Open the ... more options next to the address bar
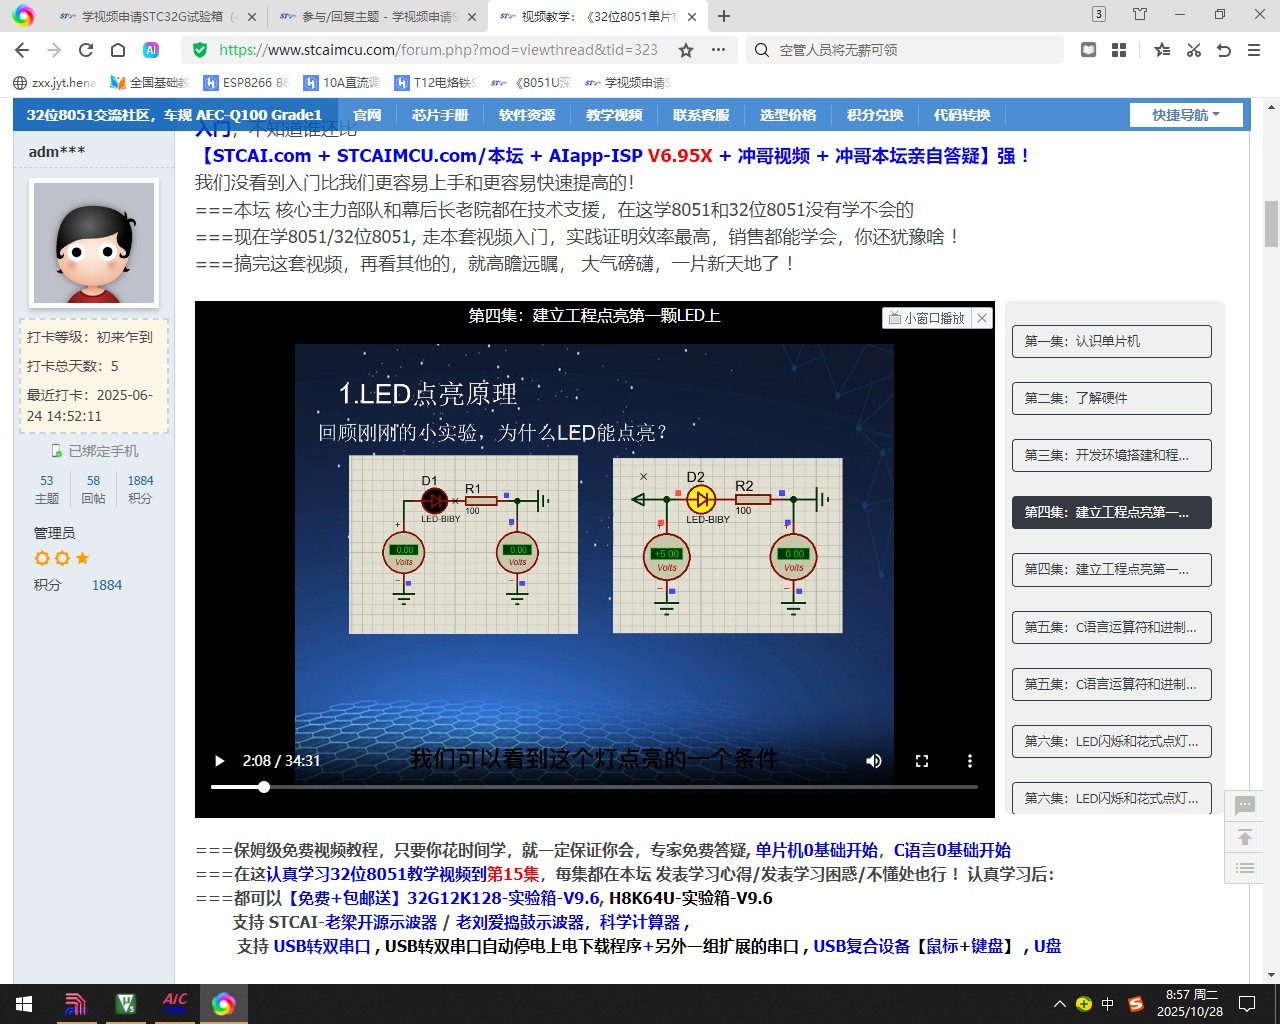The image size is (1280, 1024). point(716,48)
